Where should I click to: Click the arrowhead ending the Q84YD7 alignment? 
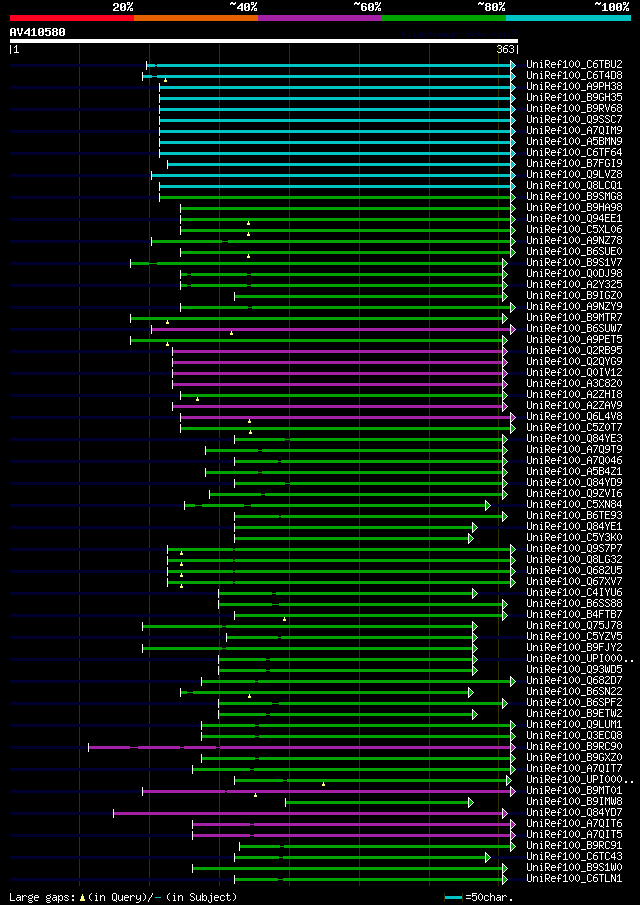click(505, 813)
